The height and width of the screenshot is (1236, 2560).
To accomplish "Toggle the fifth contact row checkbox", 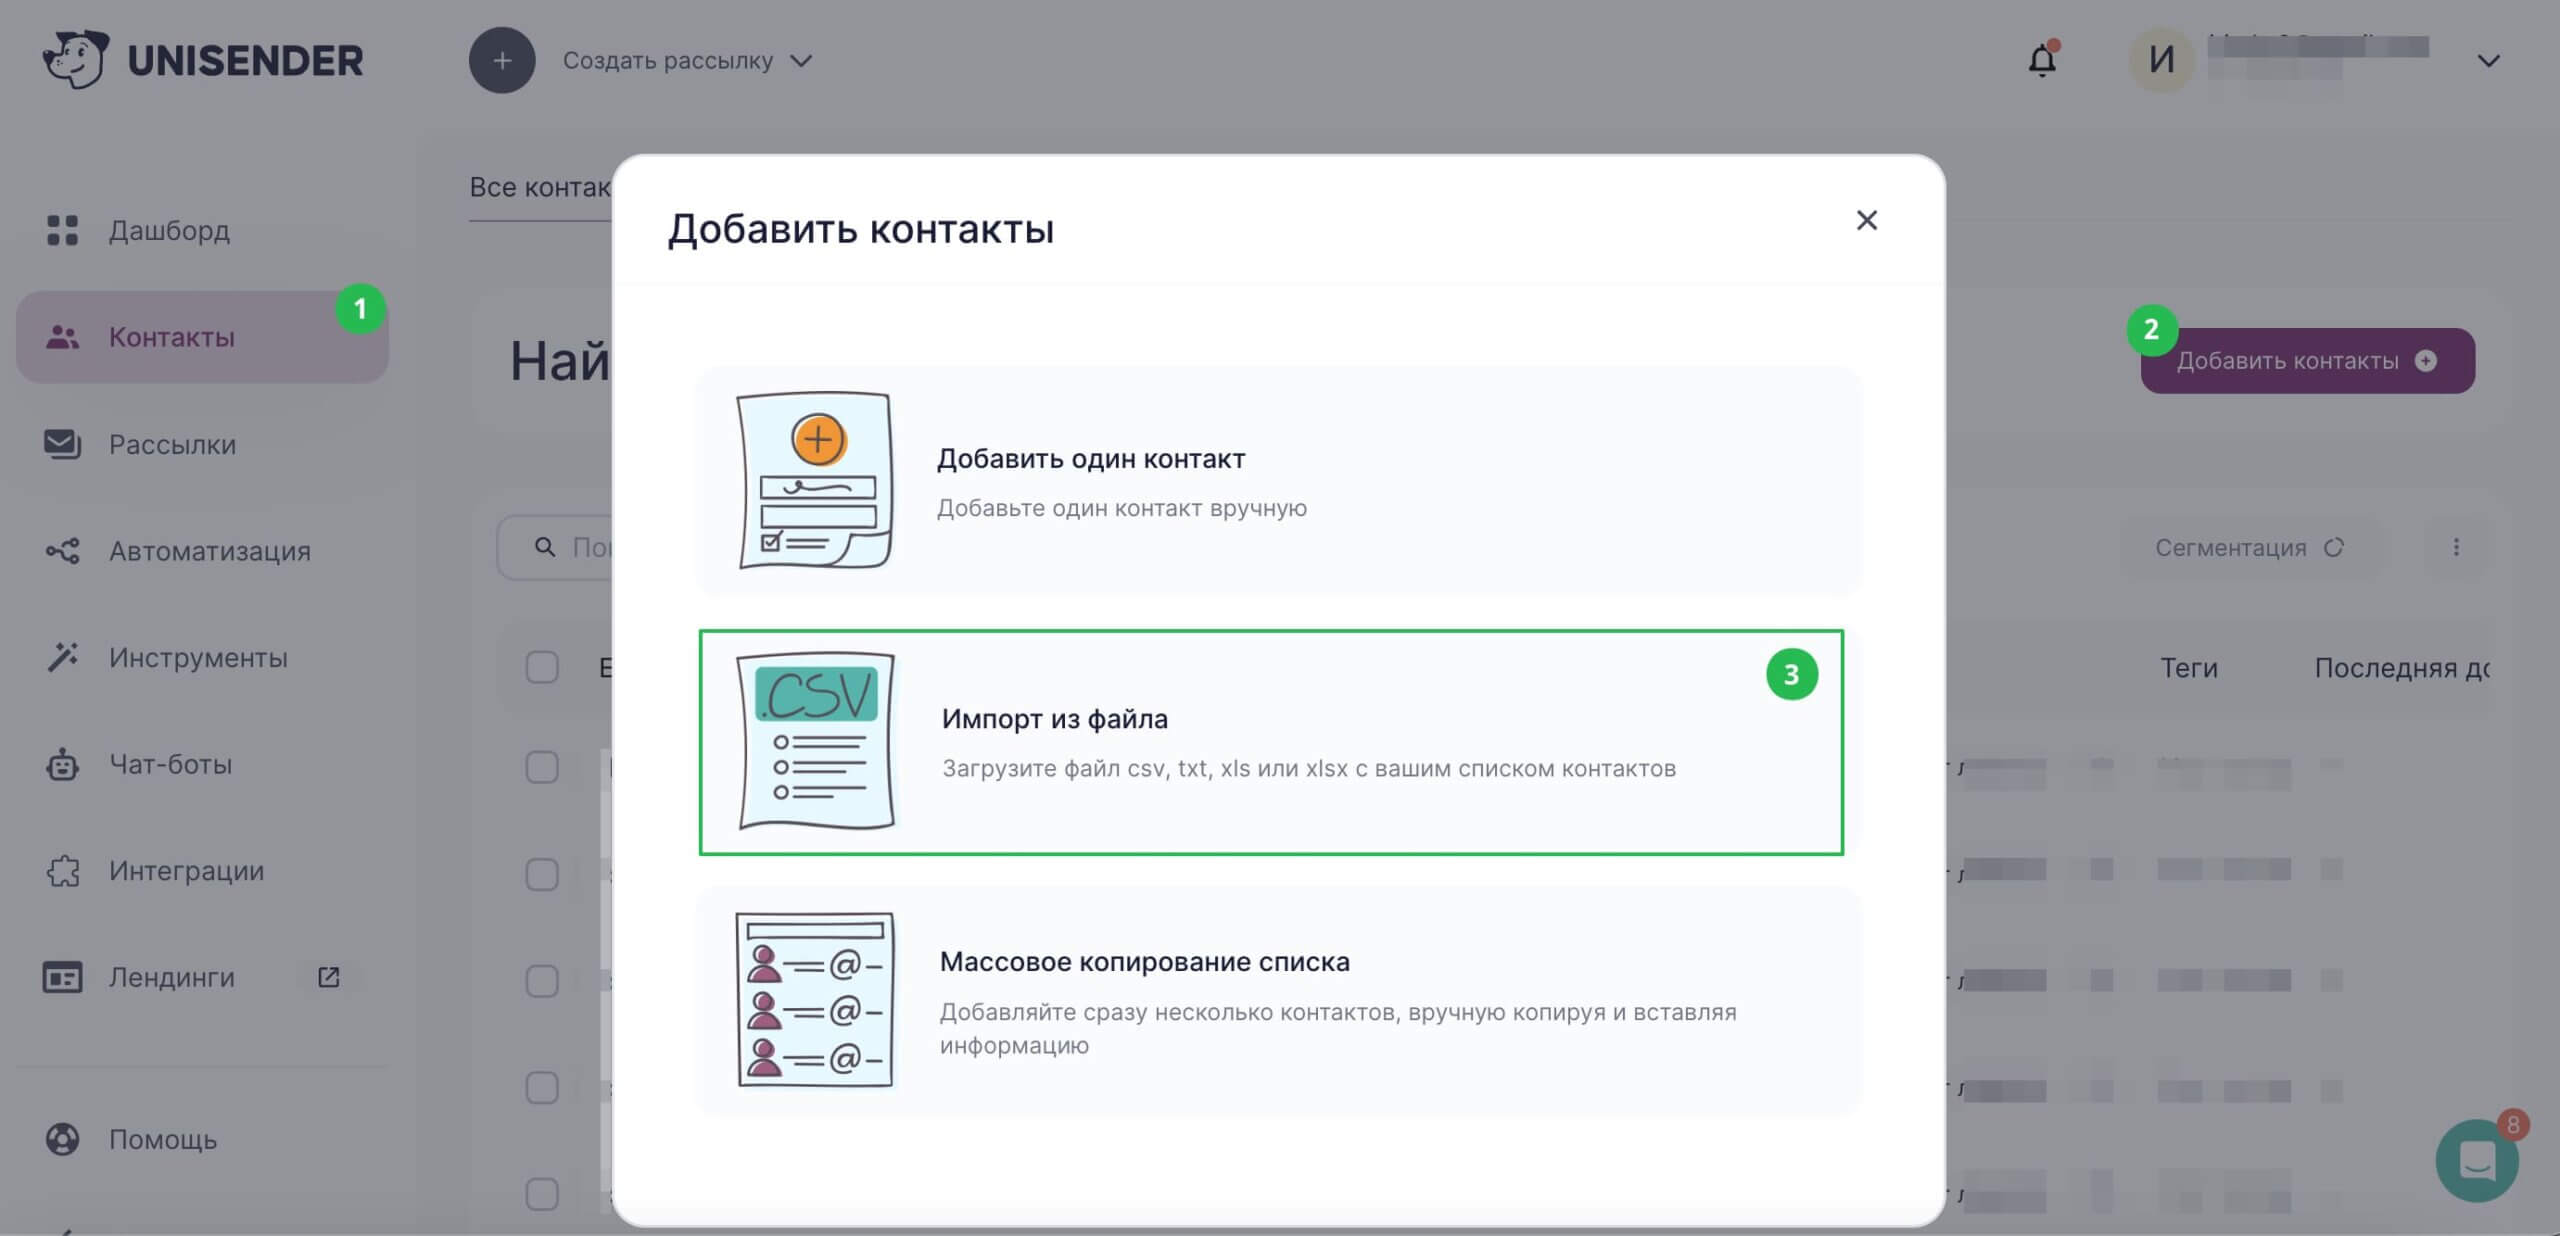I will 542,1194.
